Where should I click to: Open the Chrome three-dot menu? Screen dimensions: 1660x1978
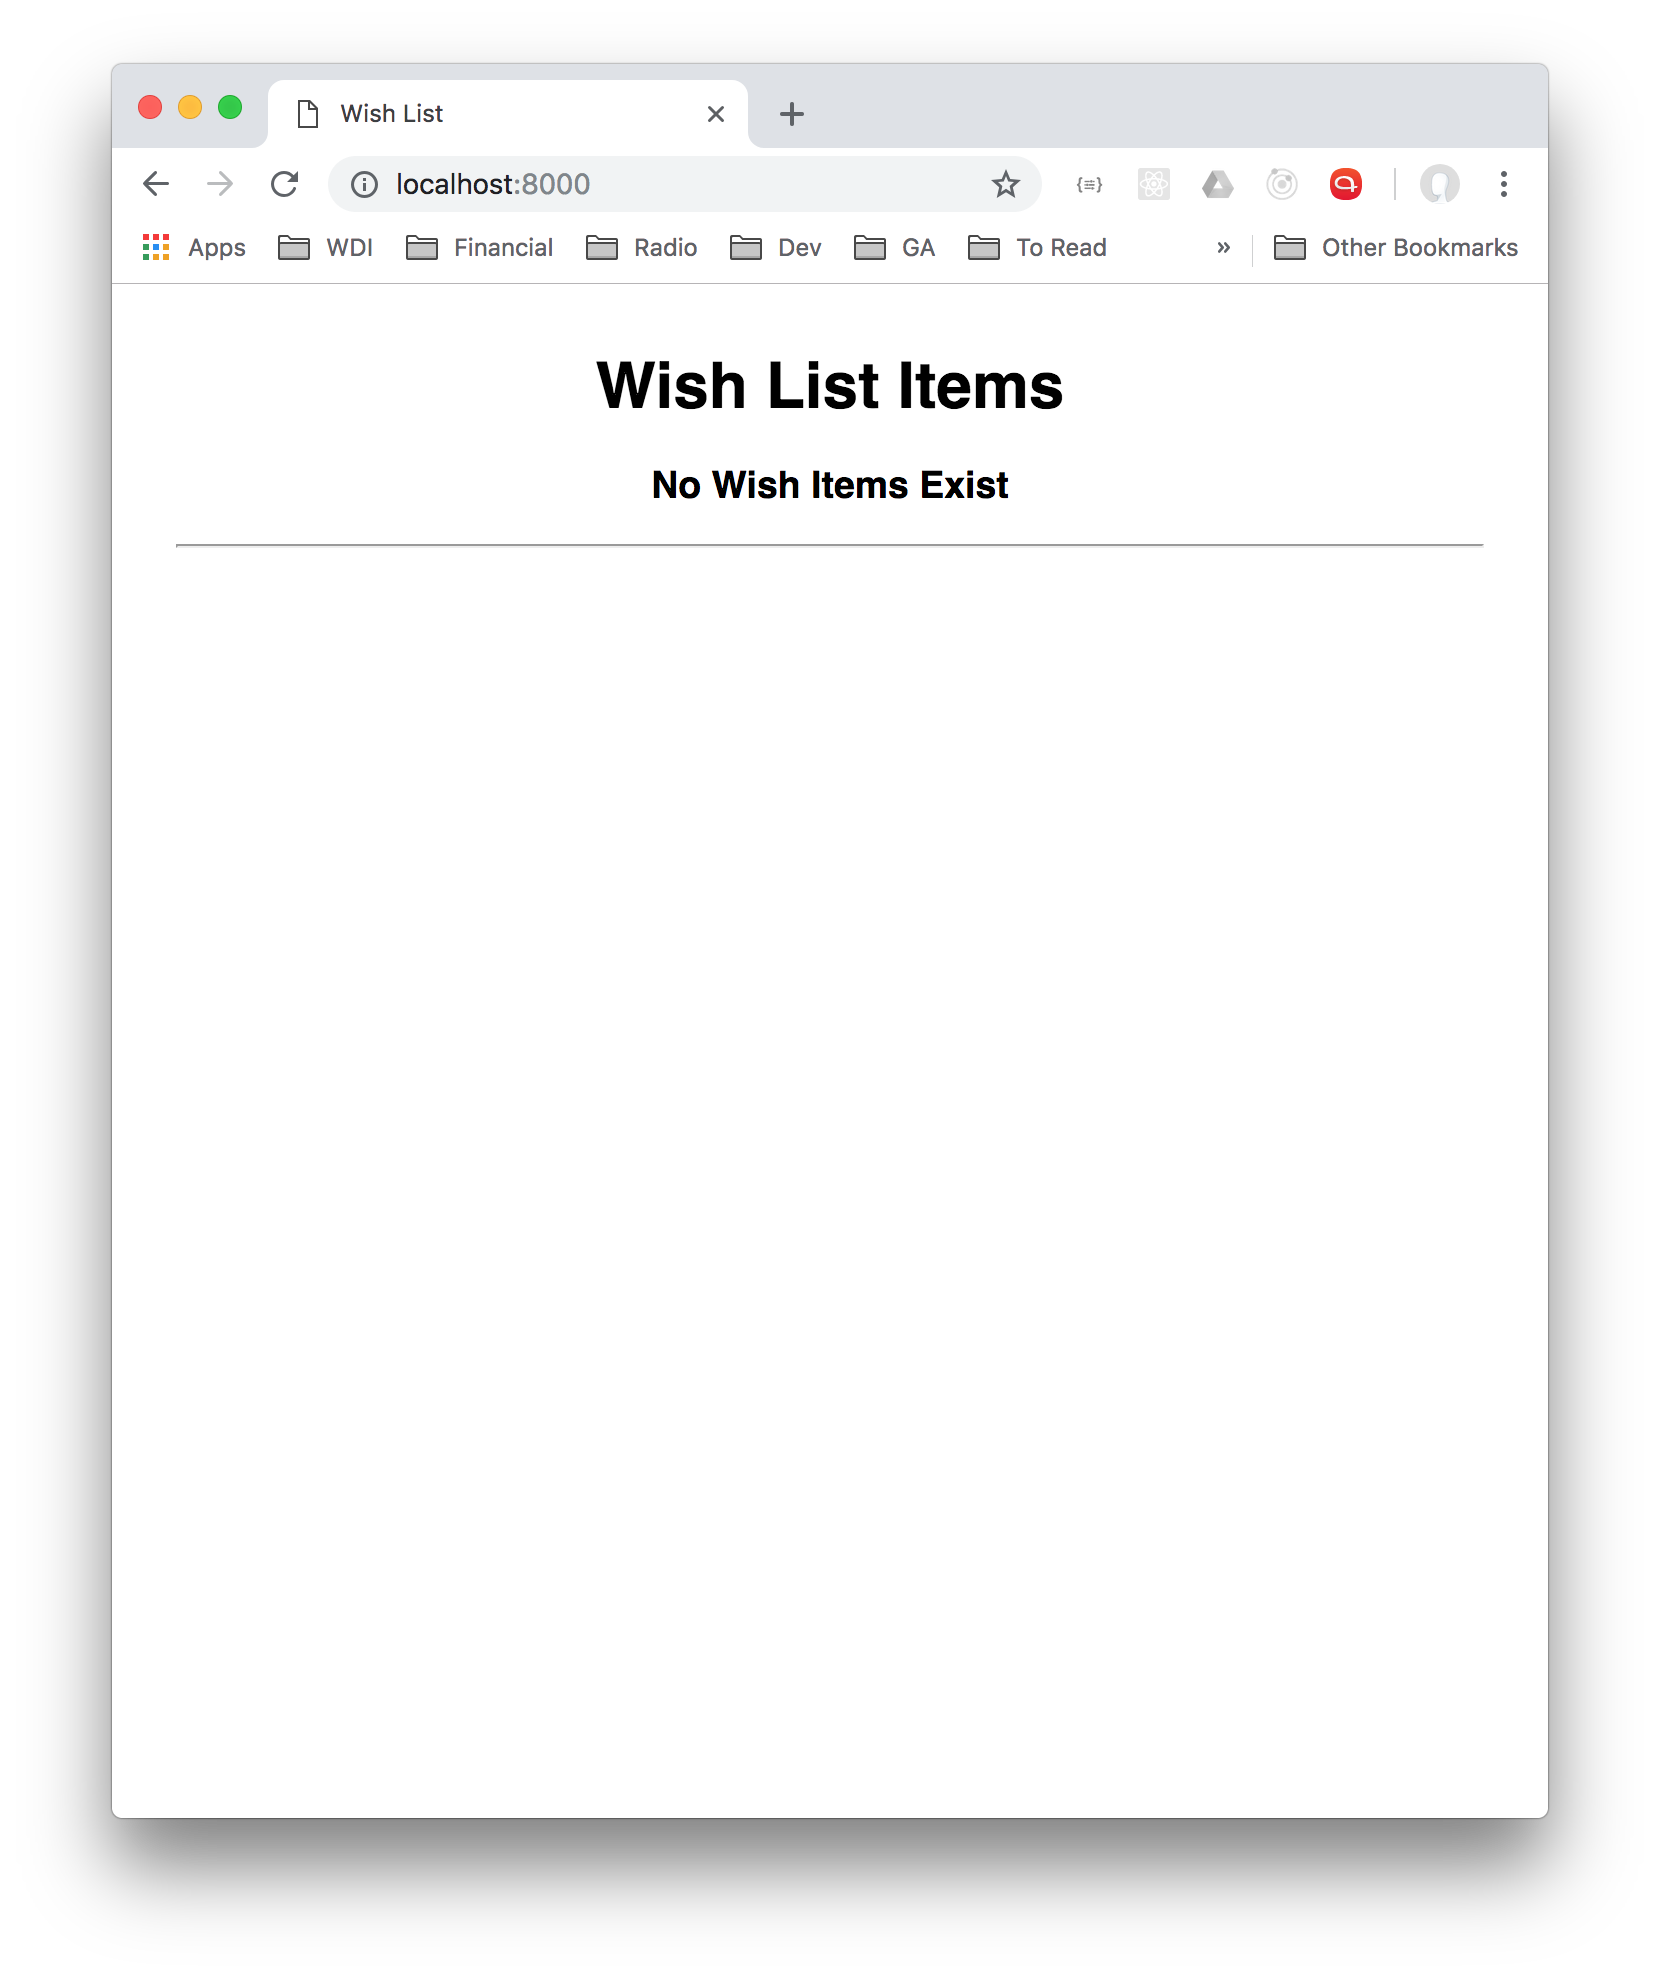click(x=1503, y=184)
